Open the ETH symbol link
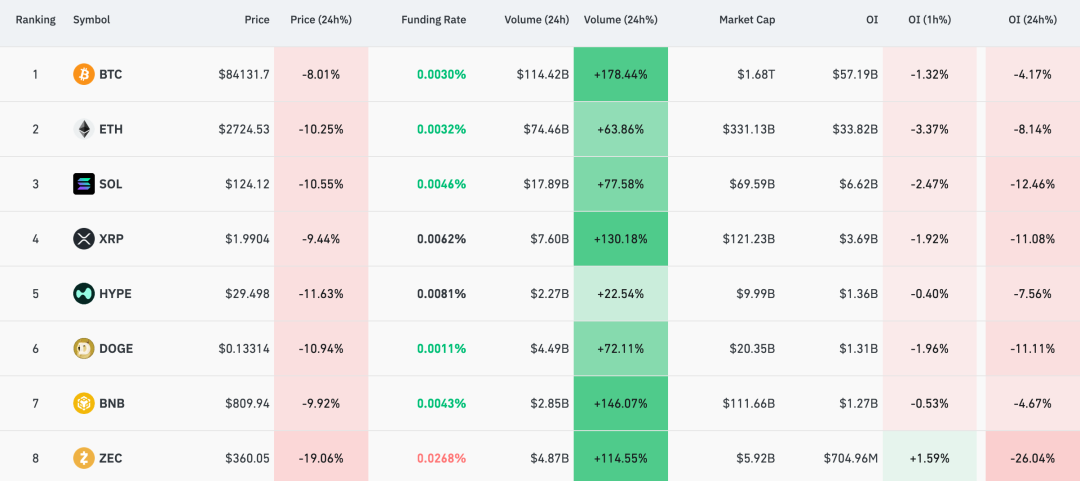Image resolution: width=1080 pixels, height=481 pixels. coord(111,129)
